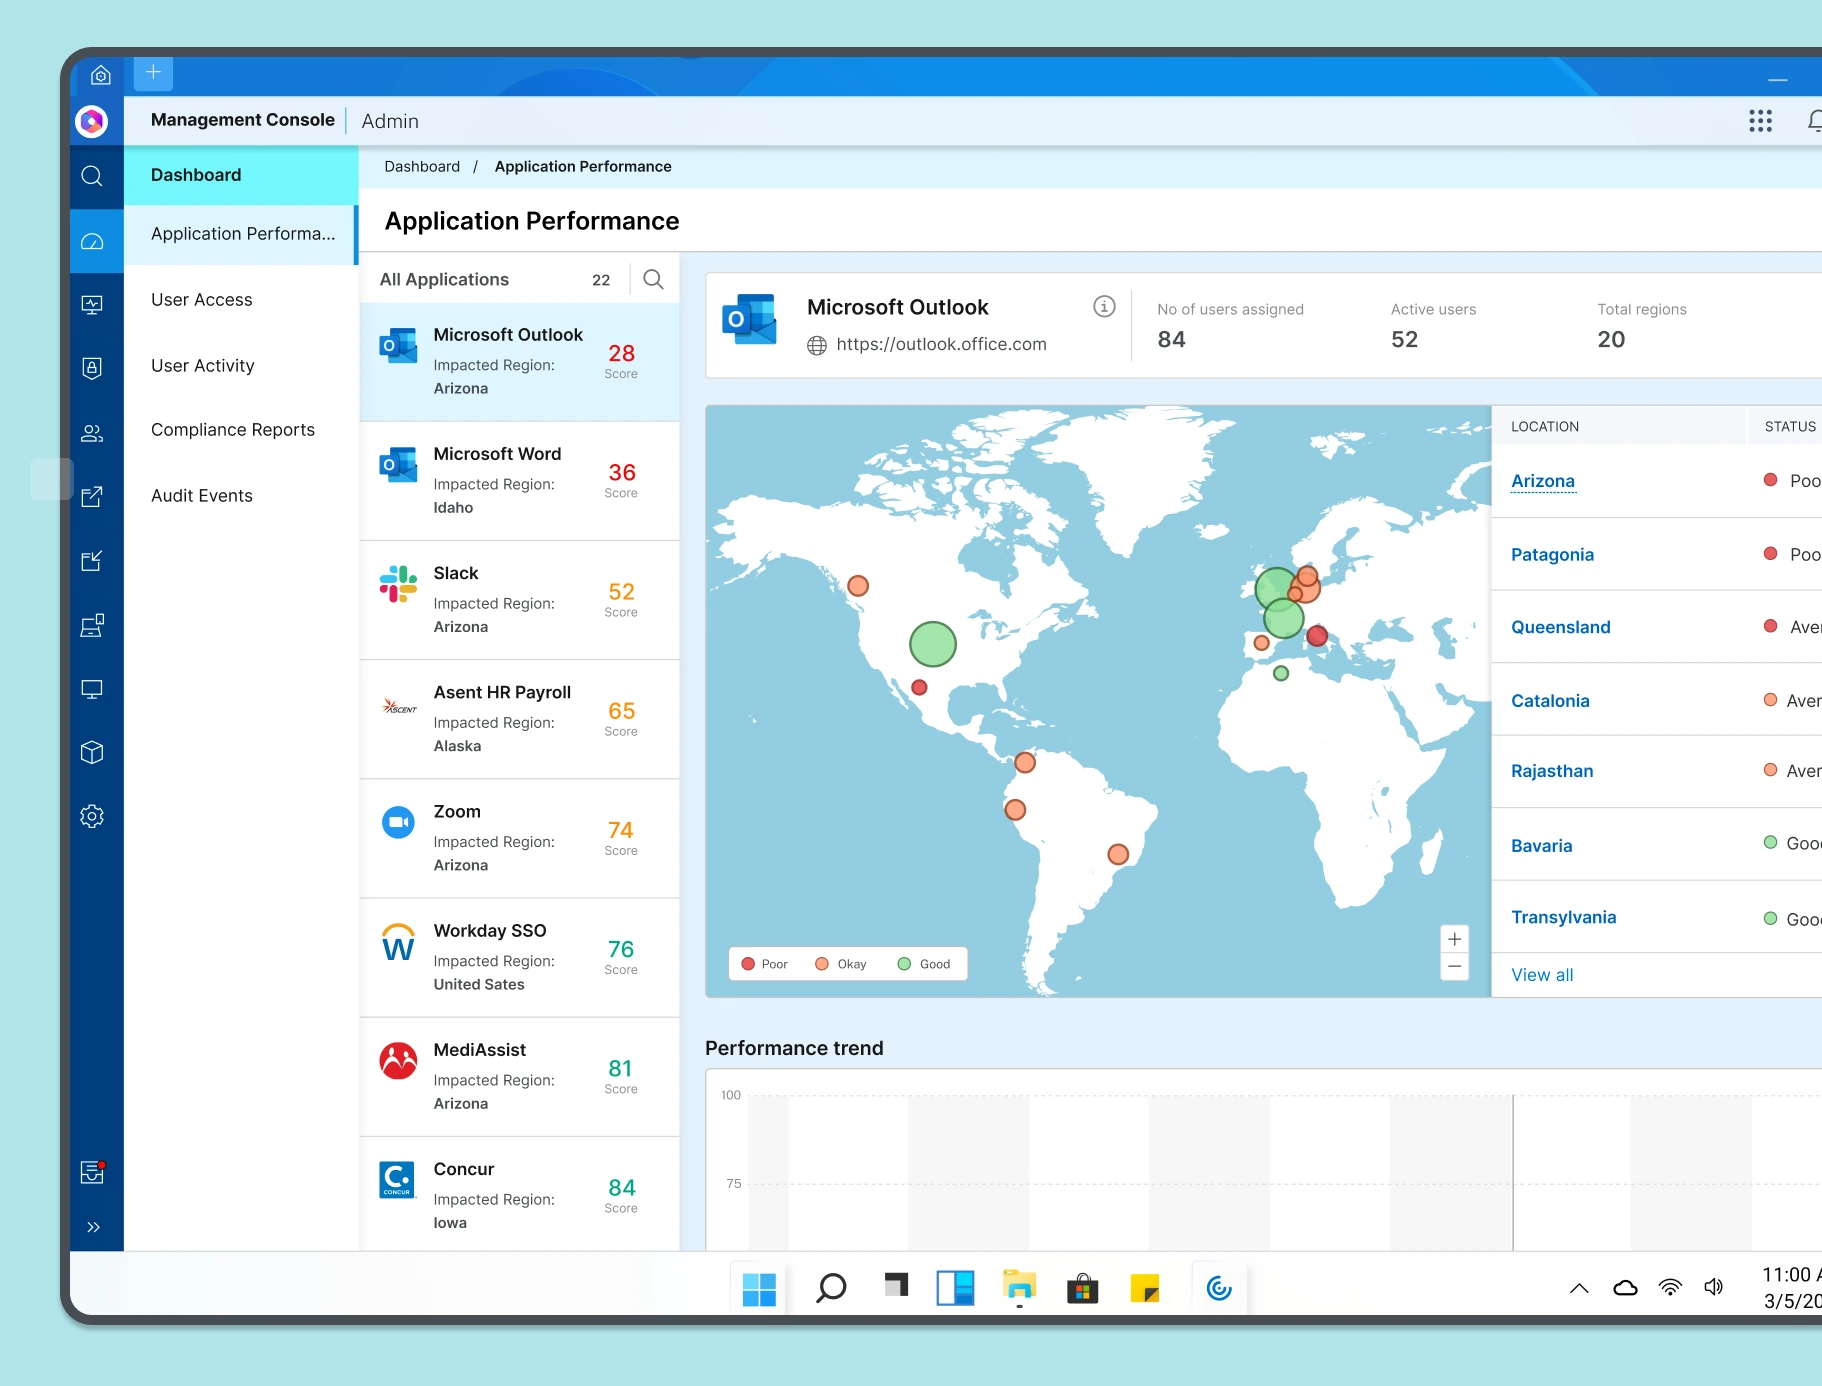Viewport: 1822px width, 1386px height.
Task: Click the outlook.office.com URL
Action: pos(941,344)
